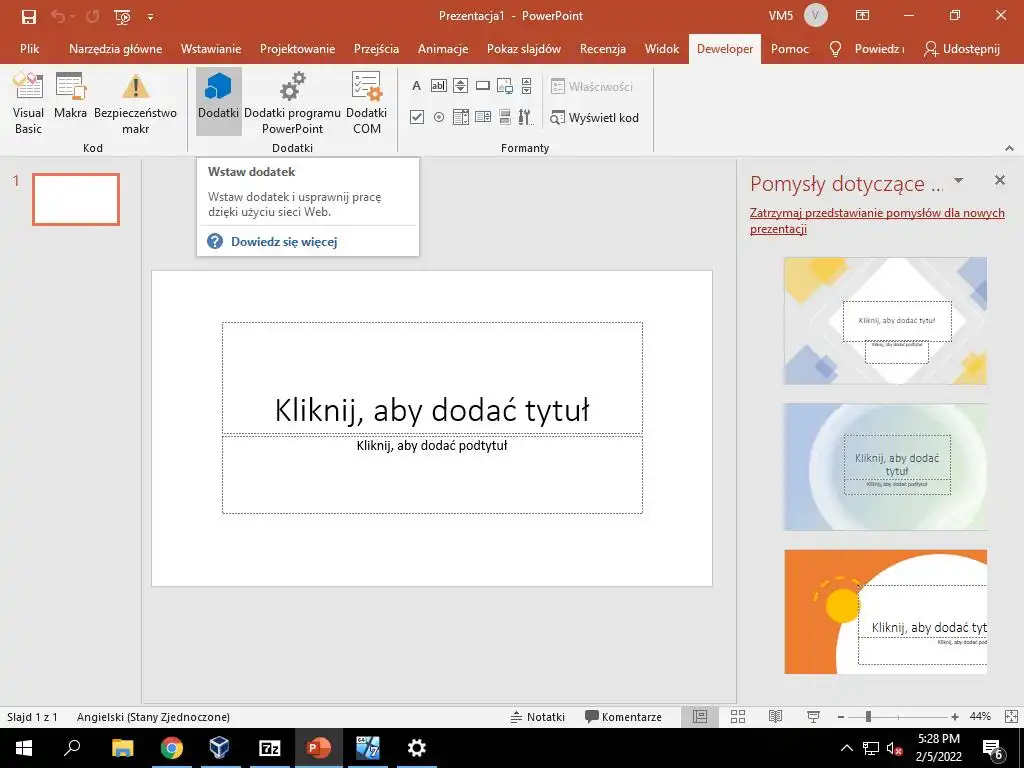This screenshot has height=768, width=1024.
Task: Switch to Animacje tab
Action: pos(443,48)
